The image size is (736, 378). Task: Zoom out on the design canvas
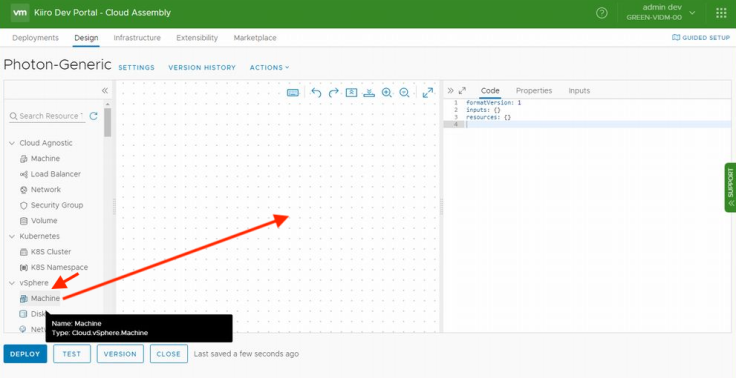404,93
